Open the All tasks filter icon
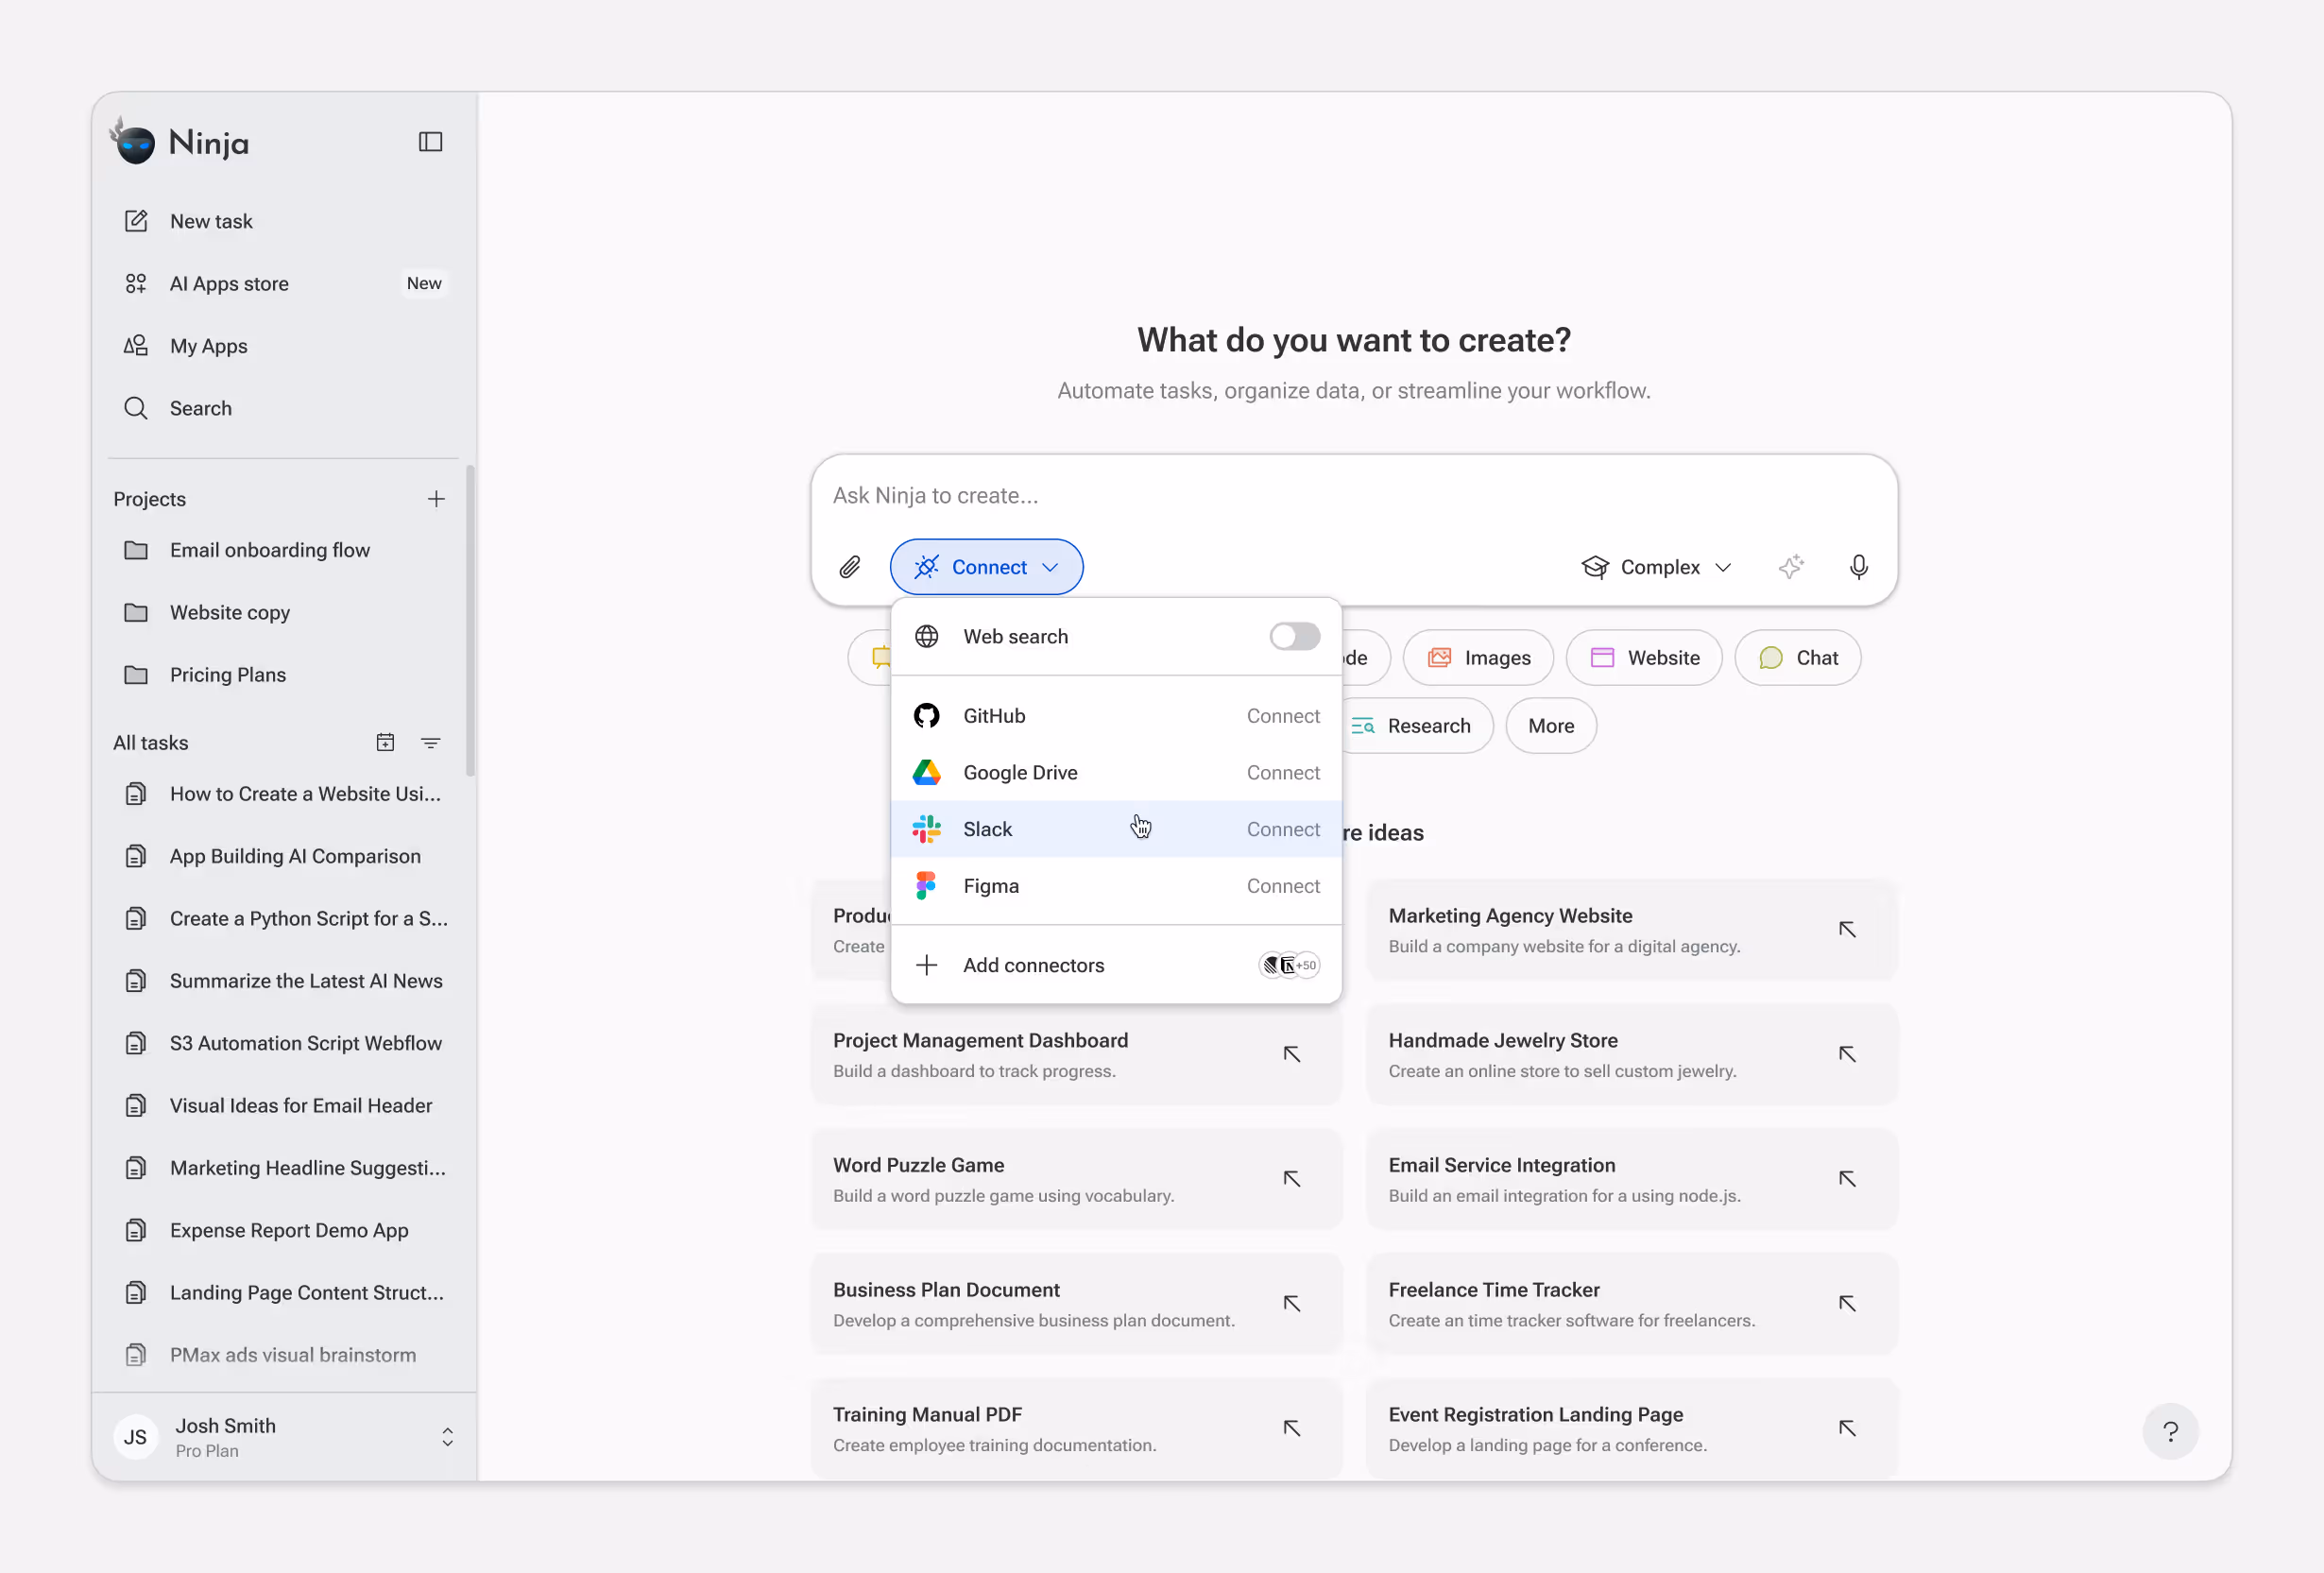Screen dimensions: 2324x1573 pos(430,743)
